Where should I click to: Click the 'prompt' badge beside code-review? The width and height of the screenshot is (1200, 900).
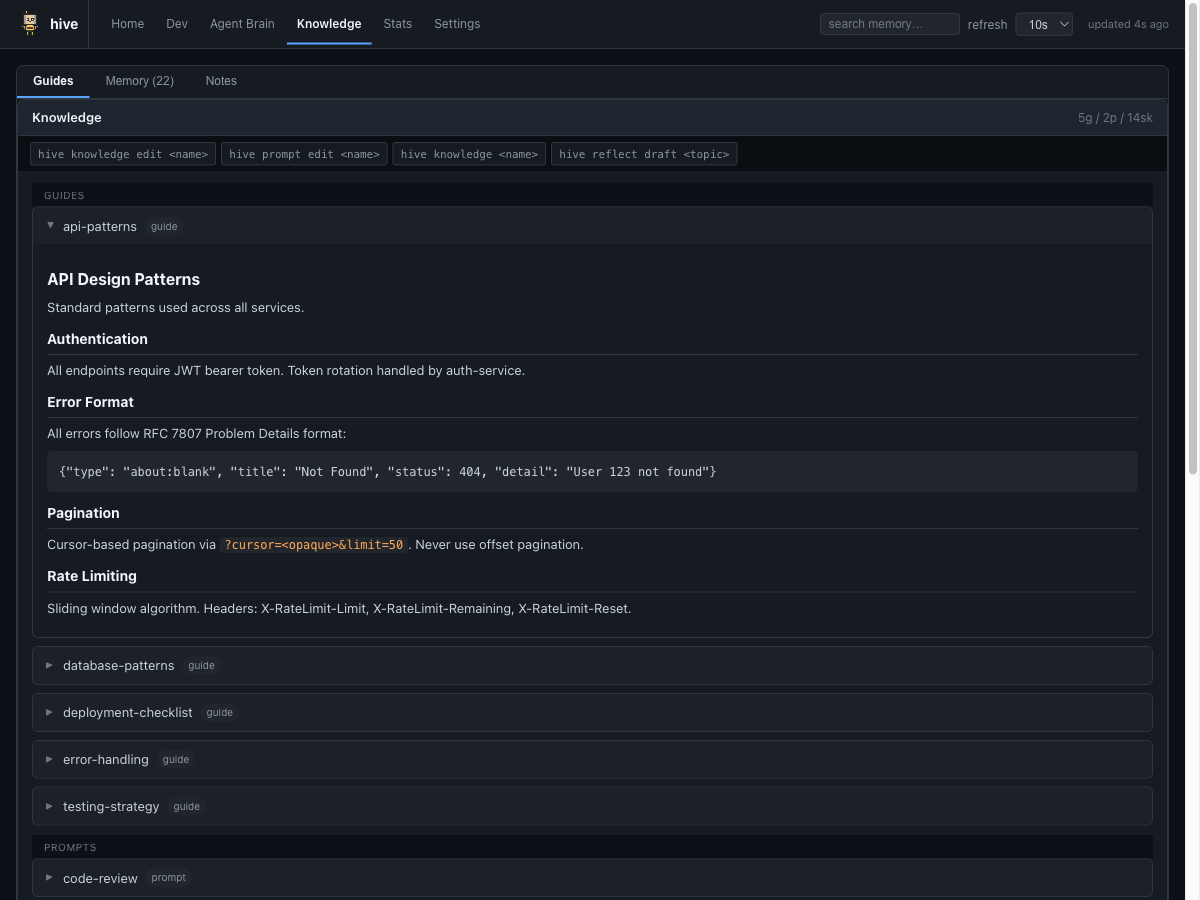tap(168, 878)
